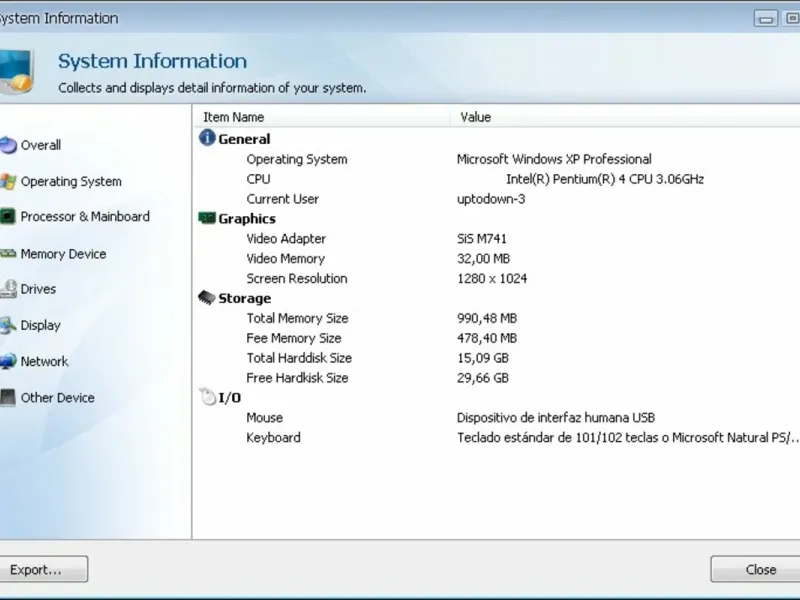View the Other Device section
The height and width of the screenshot is (600, 800).
tap(58, 398)
